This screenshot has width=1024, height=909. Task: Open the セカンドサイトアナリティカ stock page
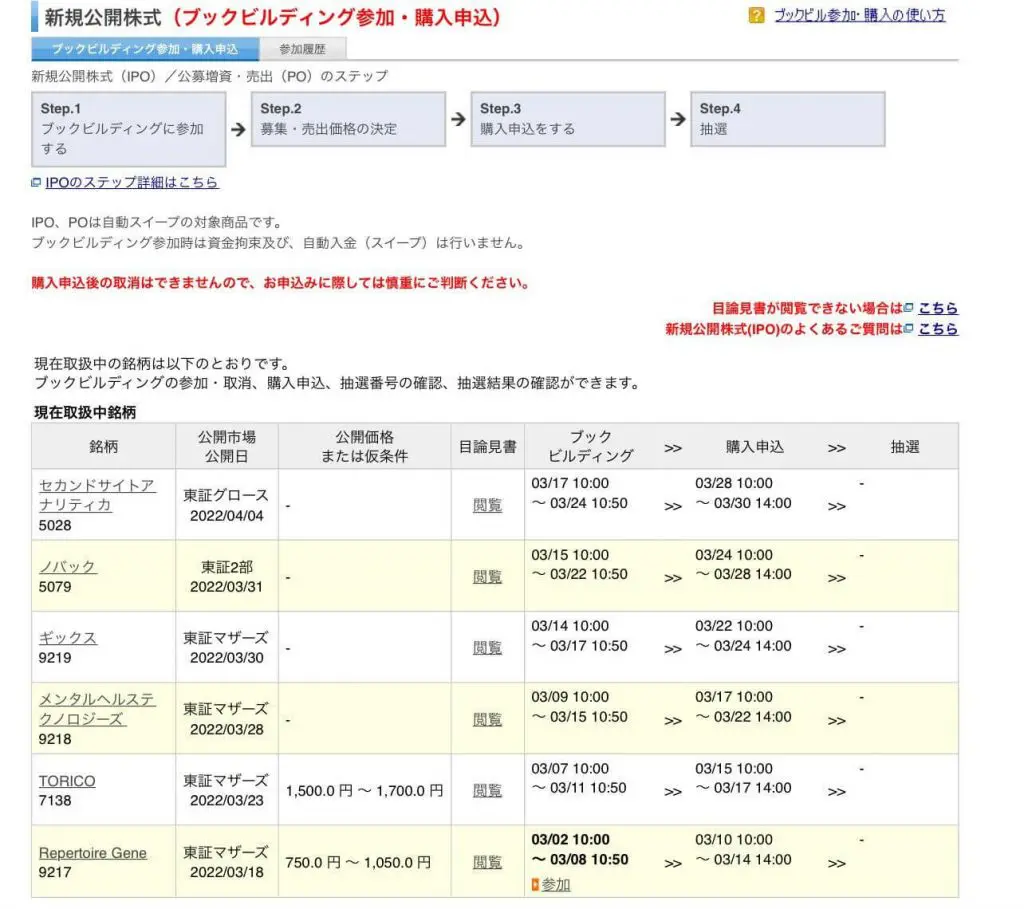(x=96, y=495)
